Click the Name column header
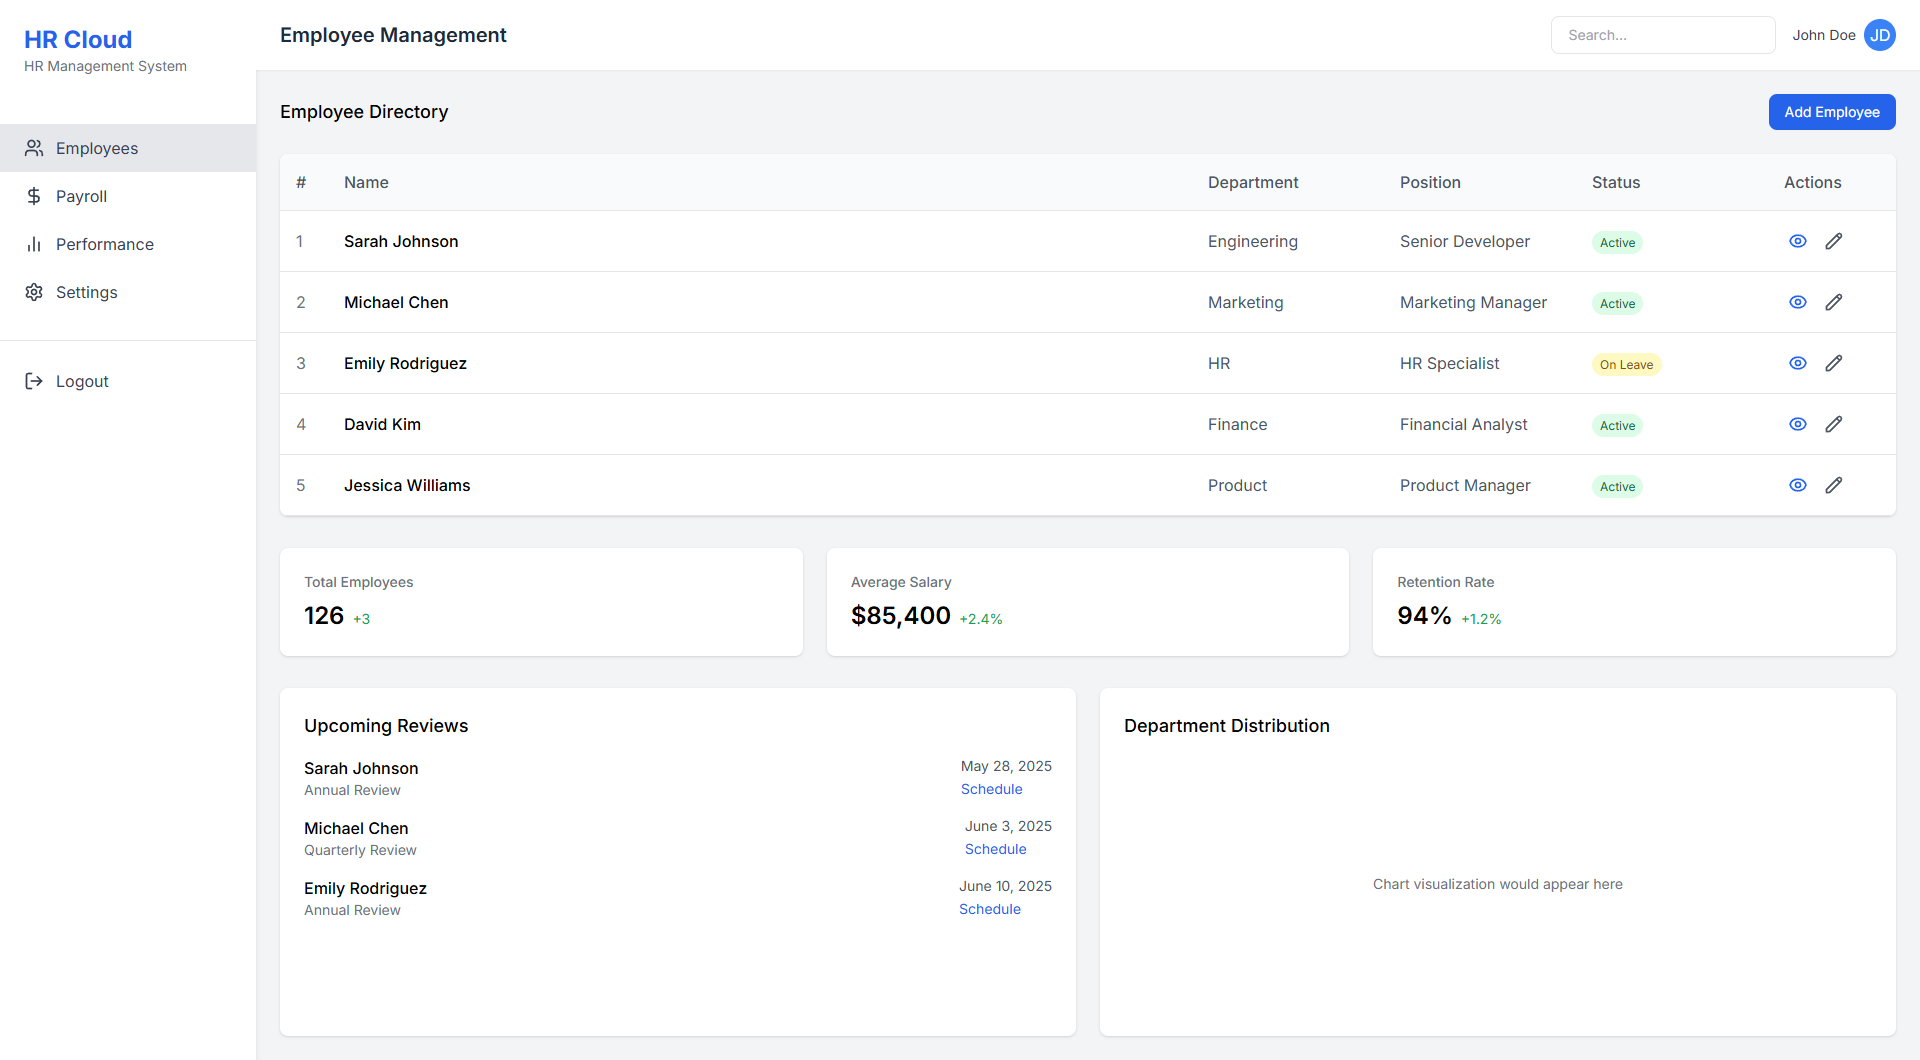Viewport: 1920px width, 1060px height. point(366,182)
